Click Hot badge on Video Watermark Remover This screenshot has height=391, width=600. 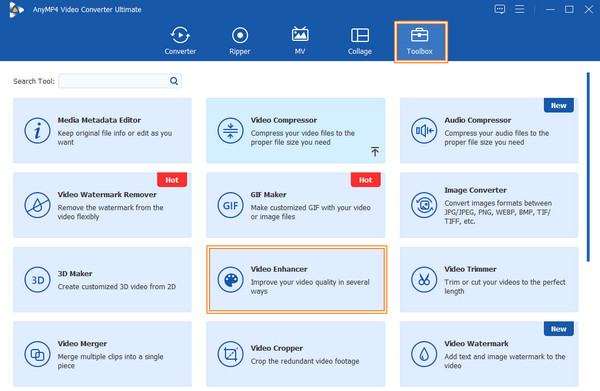tap(172, 180)
